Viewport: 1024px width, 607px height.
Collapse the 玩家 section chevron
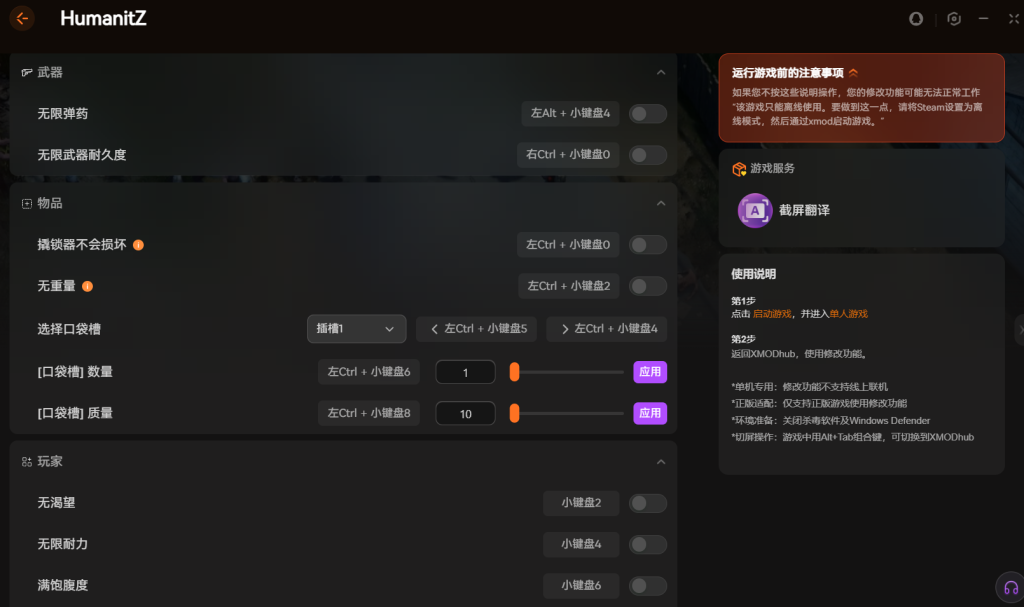click(660, 462)
